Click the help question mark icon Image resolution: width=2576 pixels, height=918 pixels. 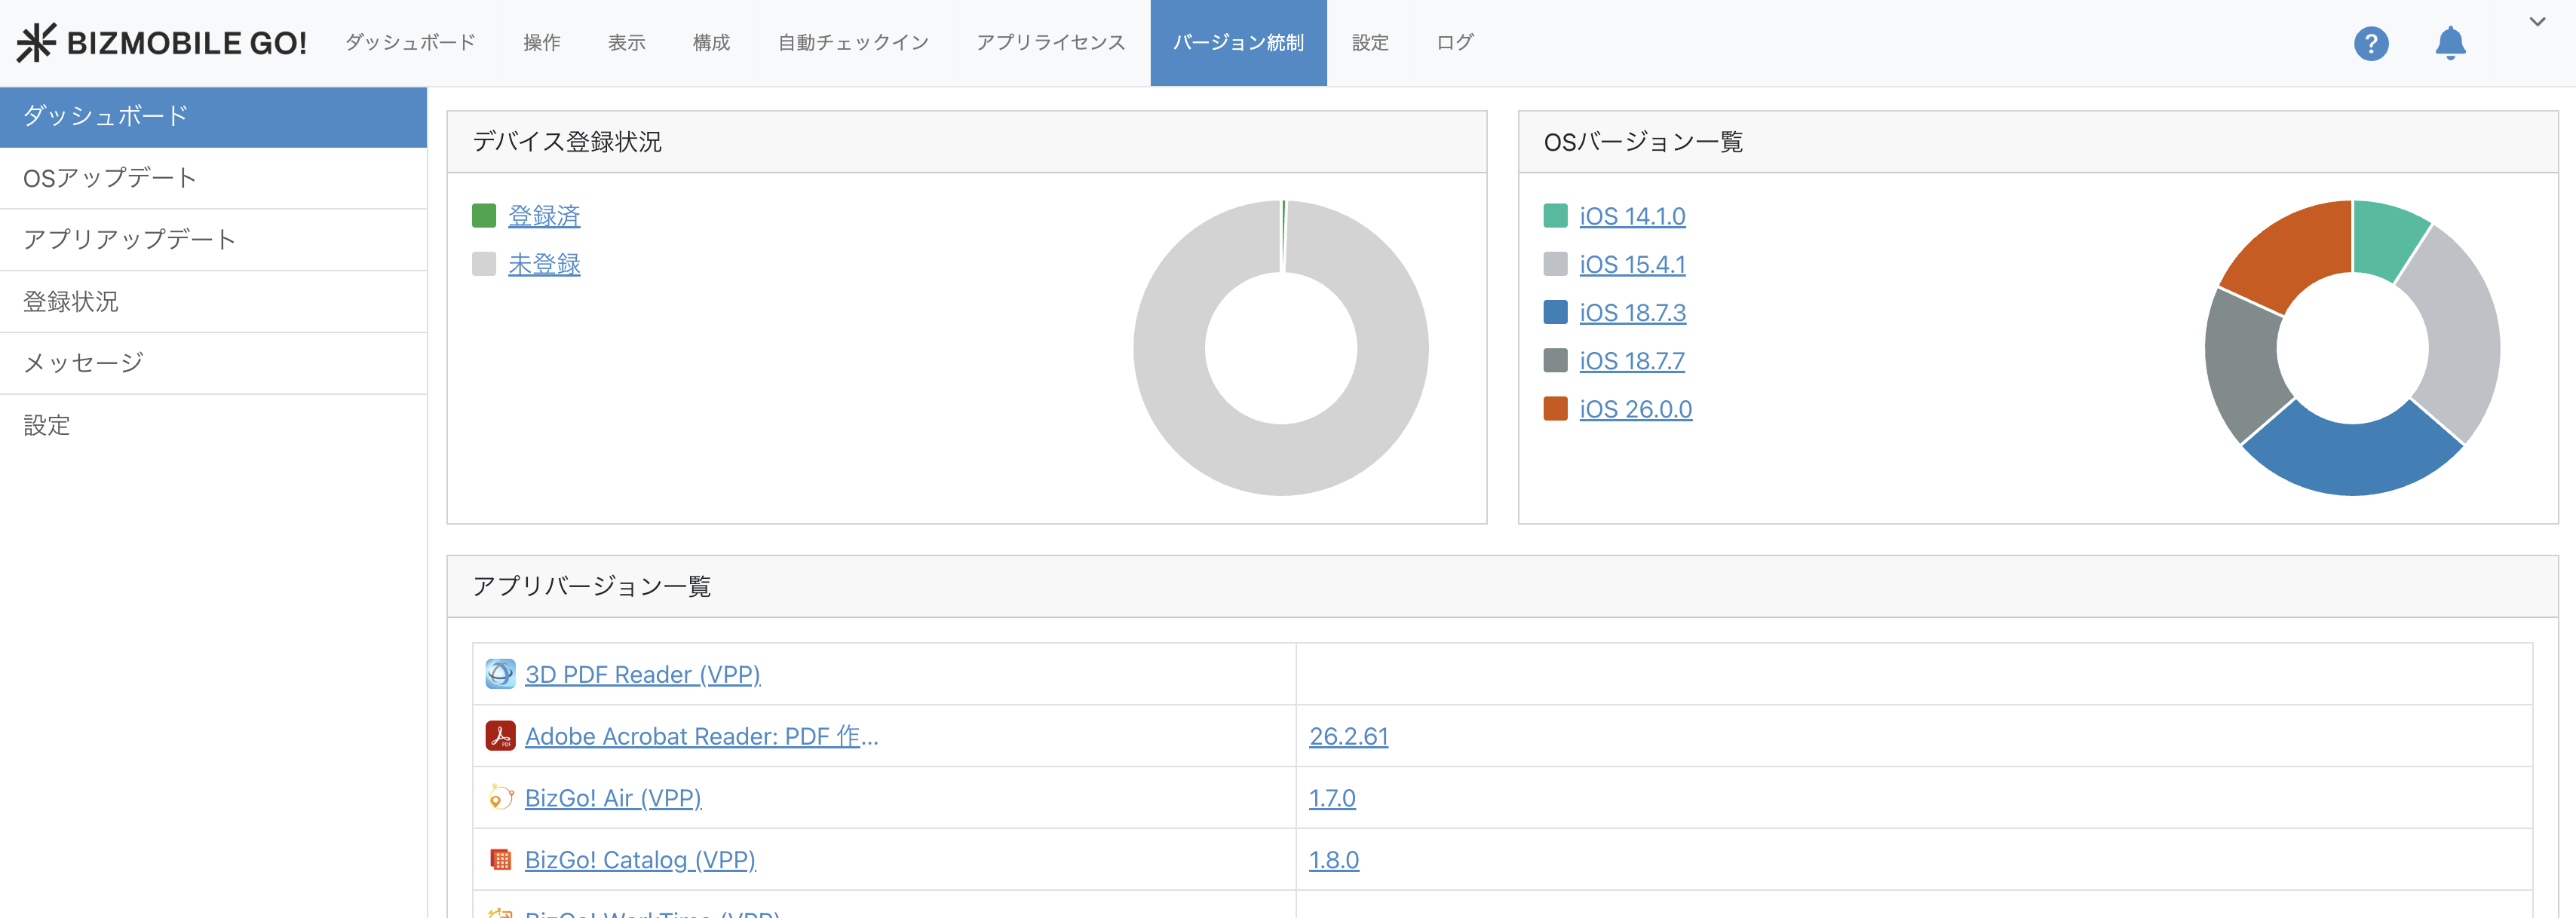(2370, 43)
